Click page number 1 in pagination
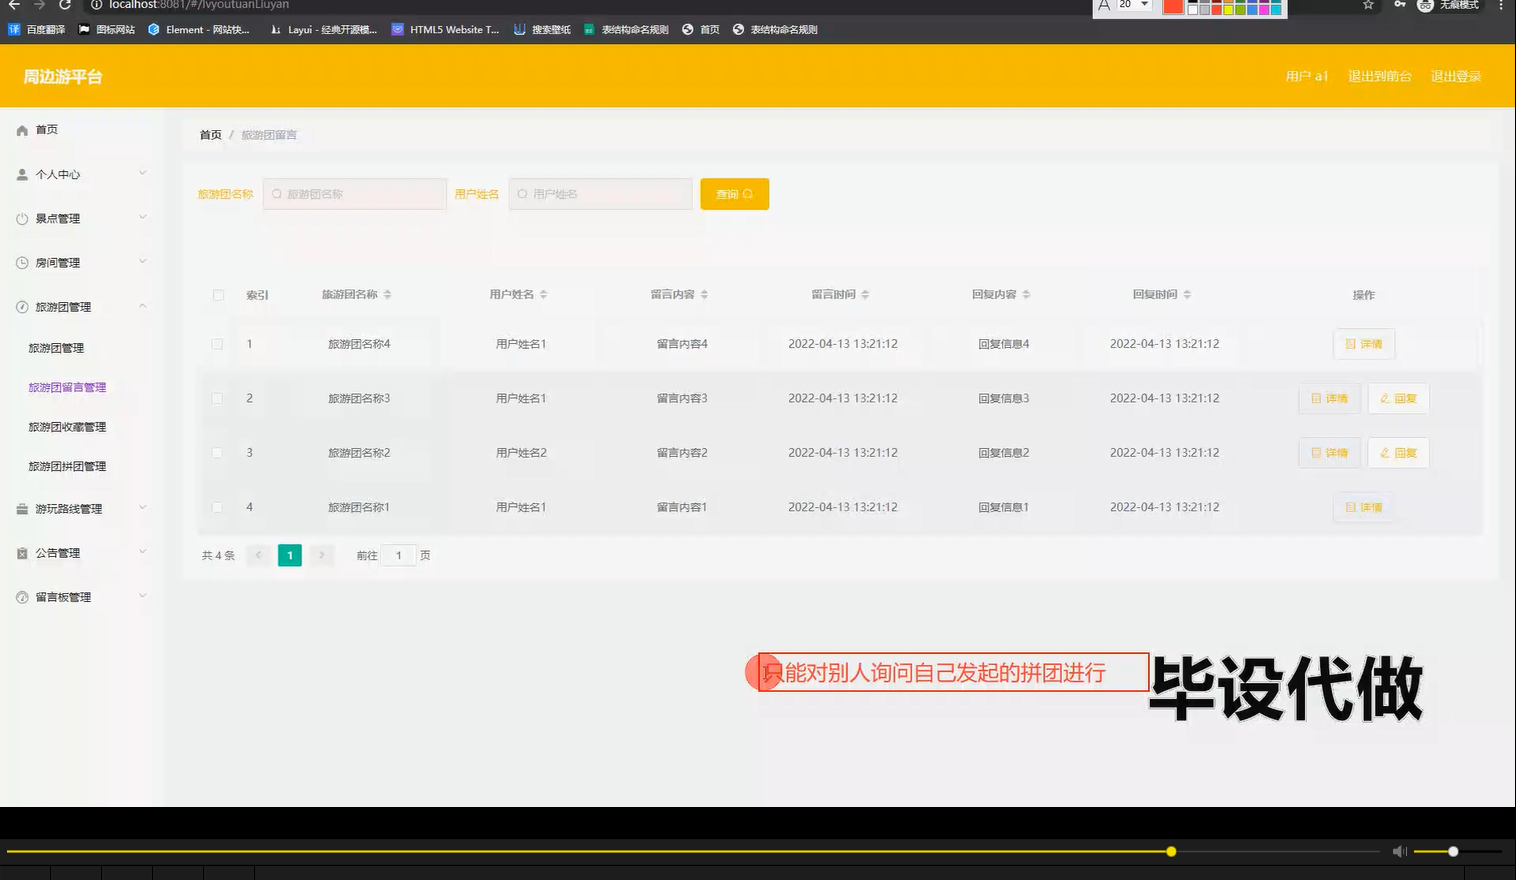Screen dimensions: 1516x880 [290, 555]
